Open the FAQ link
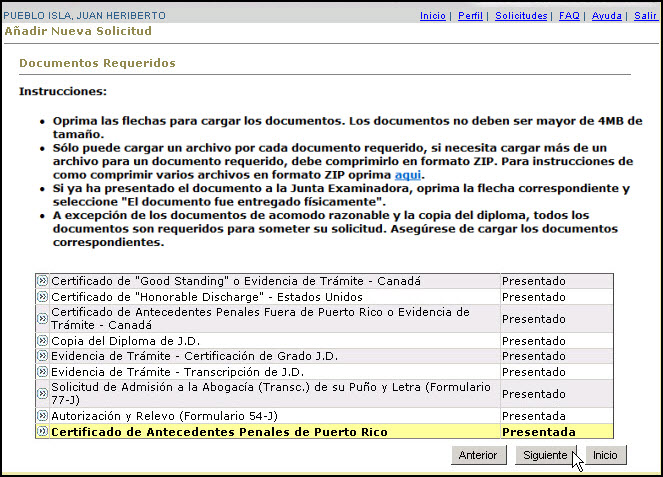 569,17
